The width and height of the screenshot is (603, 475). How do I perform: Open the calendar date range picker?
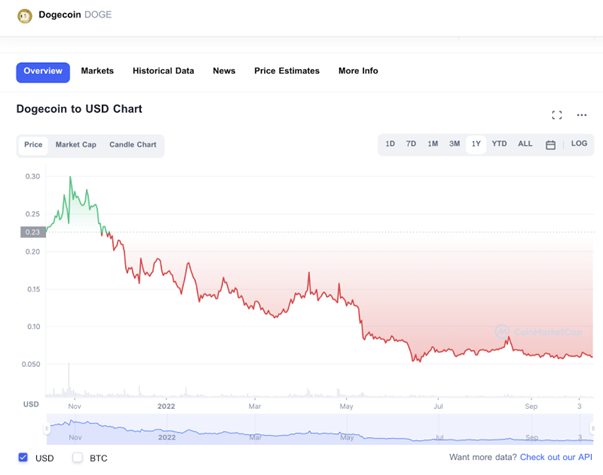pos(550,145)
